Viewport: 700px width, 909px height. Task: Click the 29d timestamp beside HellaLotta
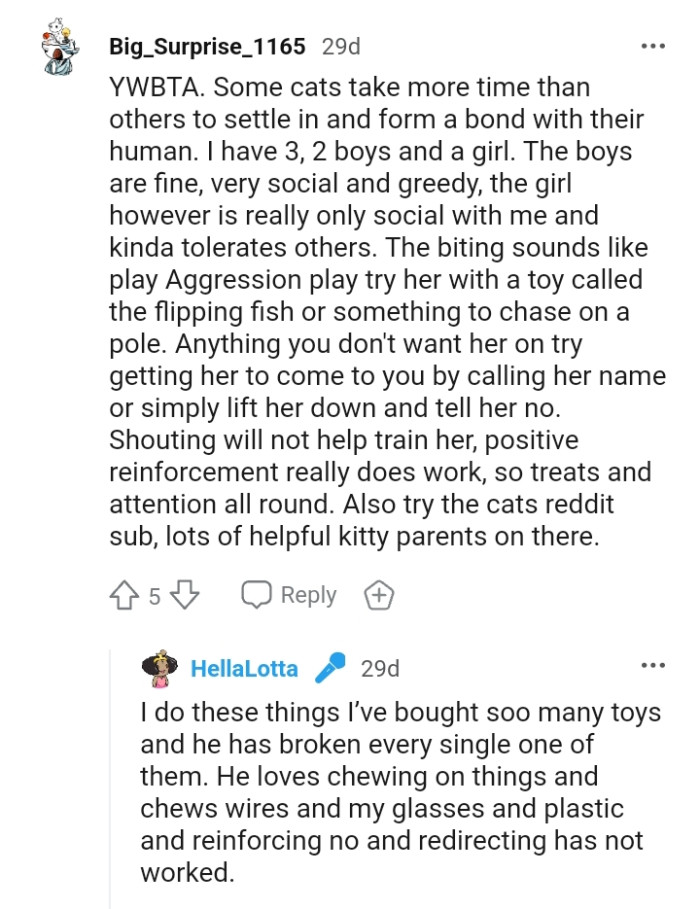[380, 668]
